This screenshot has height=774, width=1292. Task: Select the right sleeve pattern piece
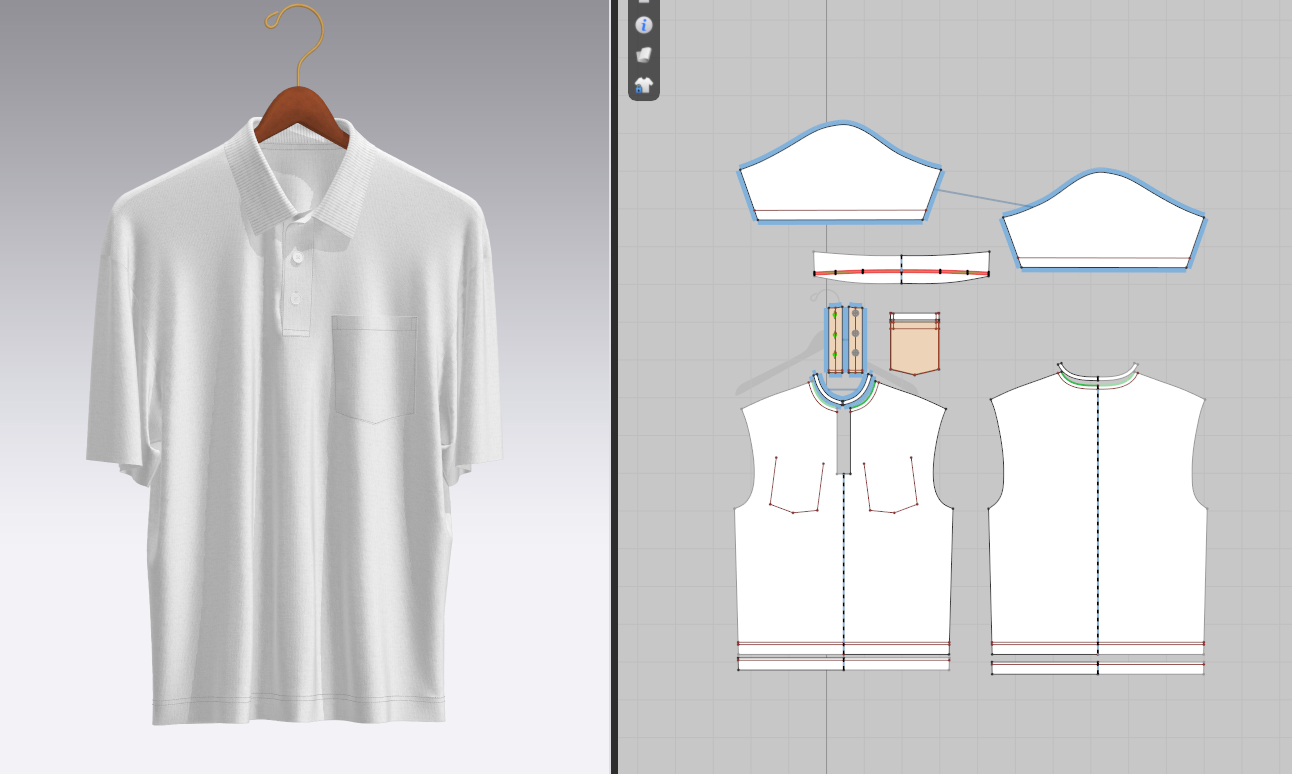coord(1103,222)
